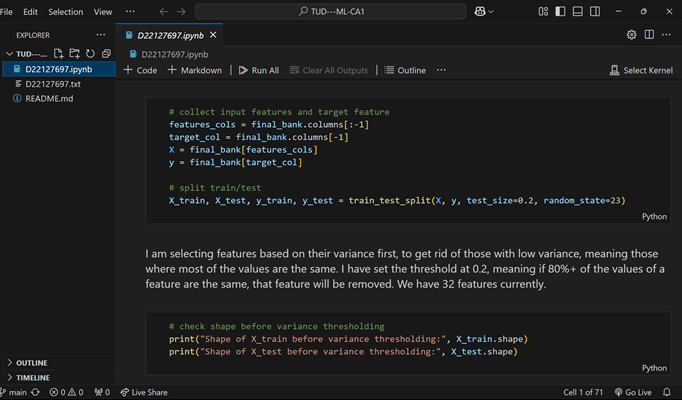Clear All Outputs of the notebook

point(329,70)
